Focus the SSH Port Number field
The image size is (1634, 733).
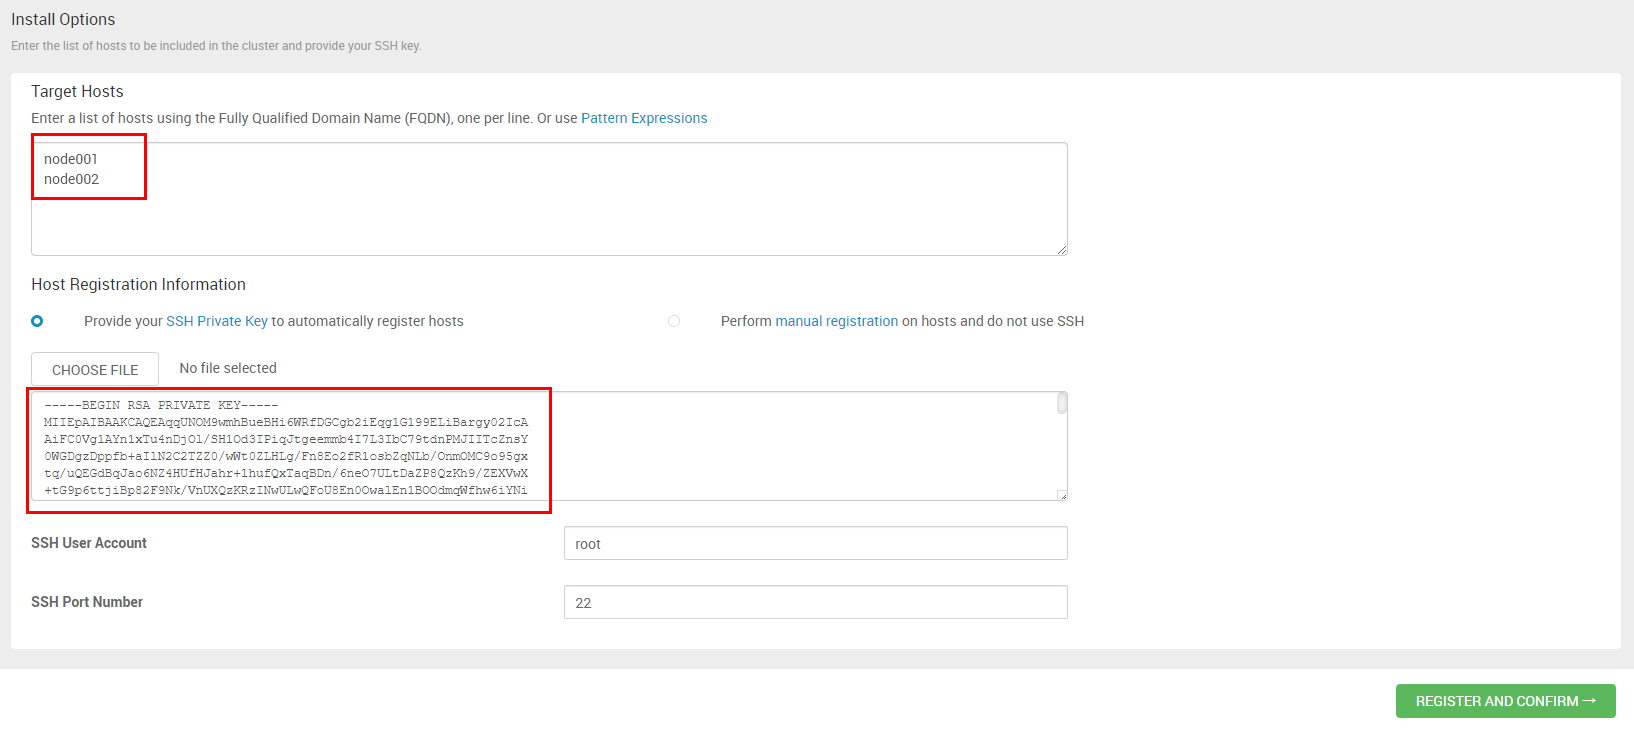click(x=815, y=603)
